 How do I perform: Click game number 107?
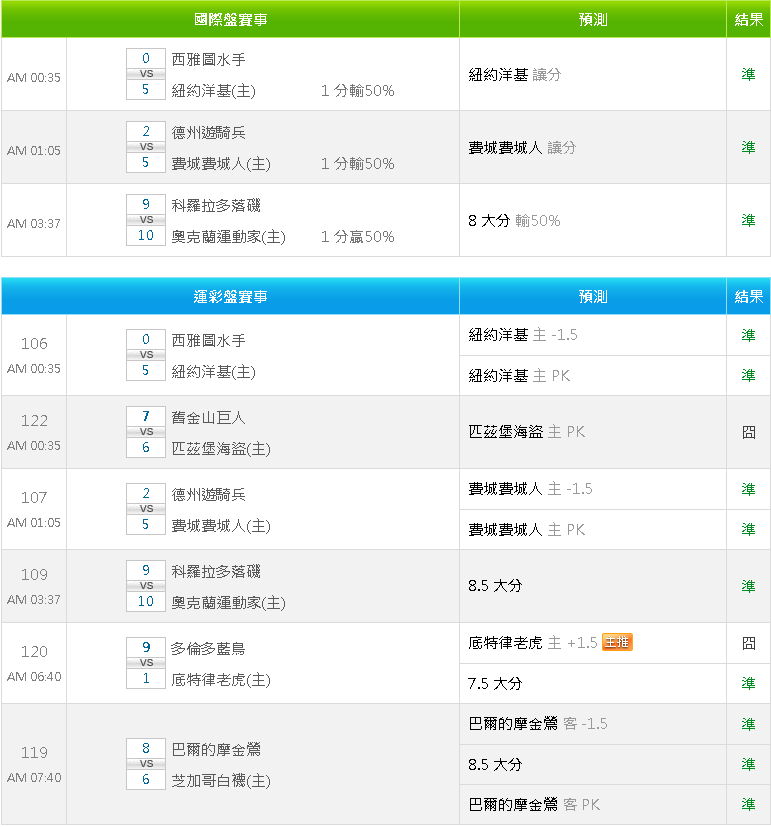pos(34,497)
